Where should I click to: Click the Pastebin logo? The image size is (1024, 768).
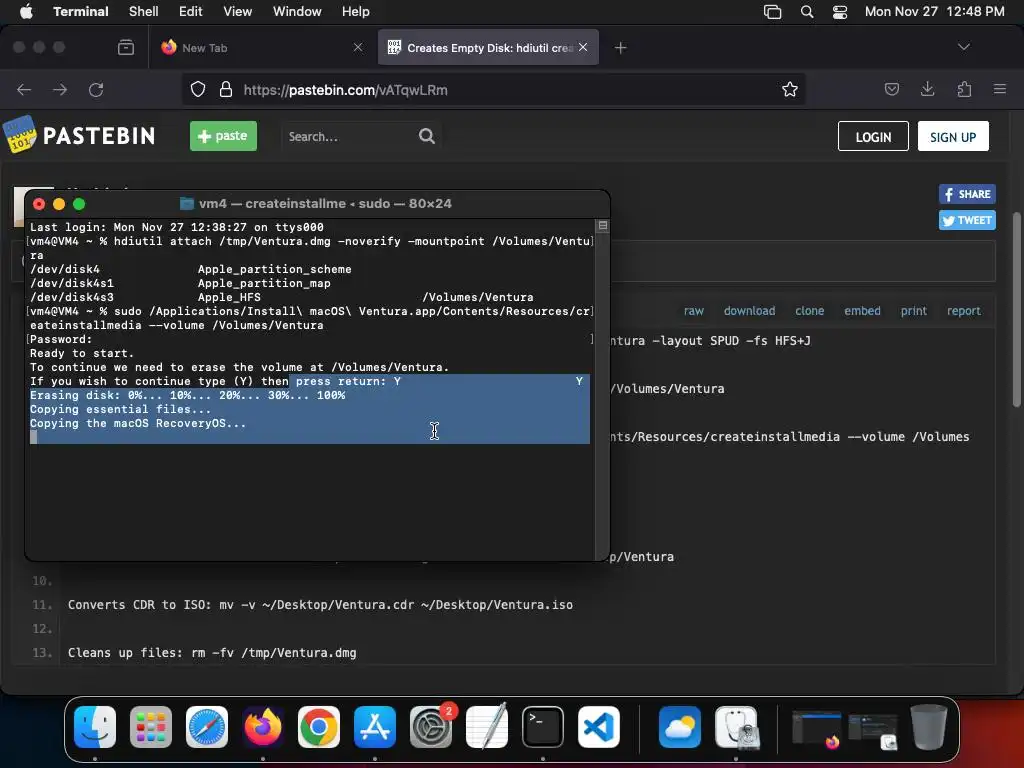point(79,135)
